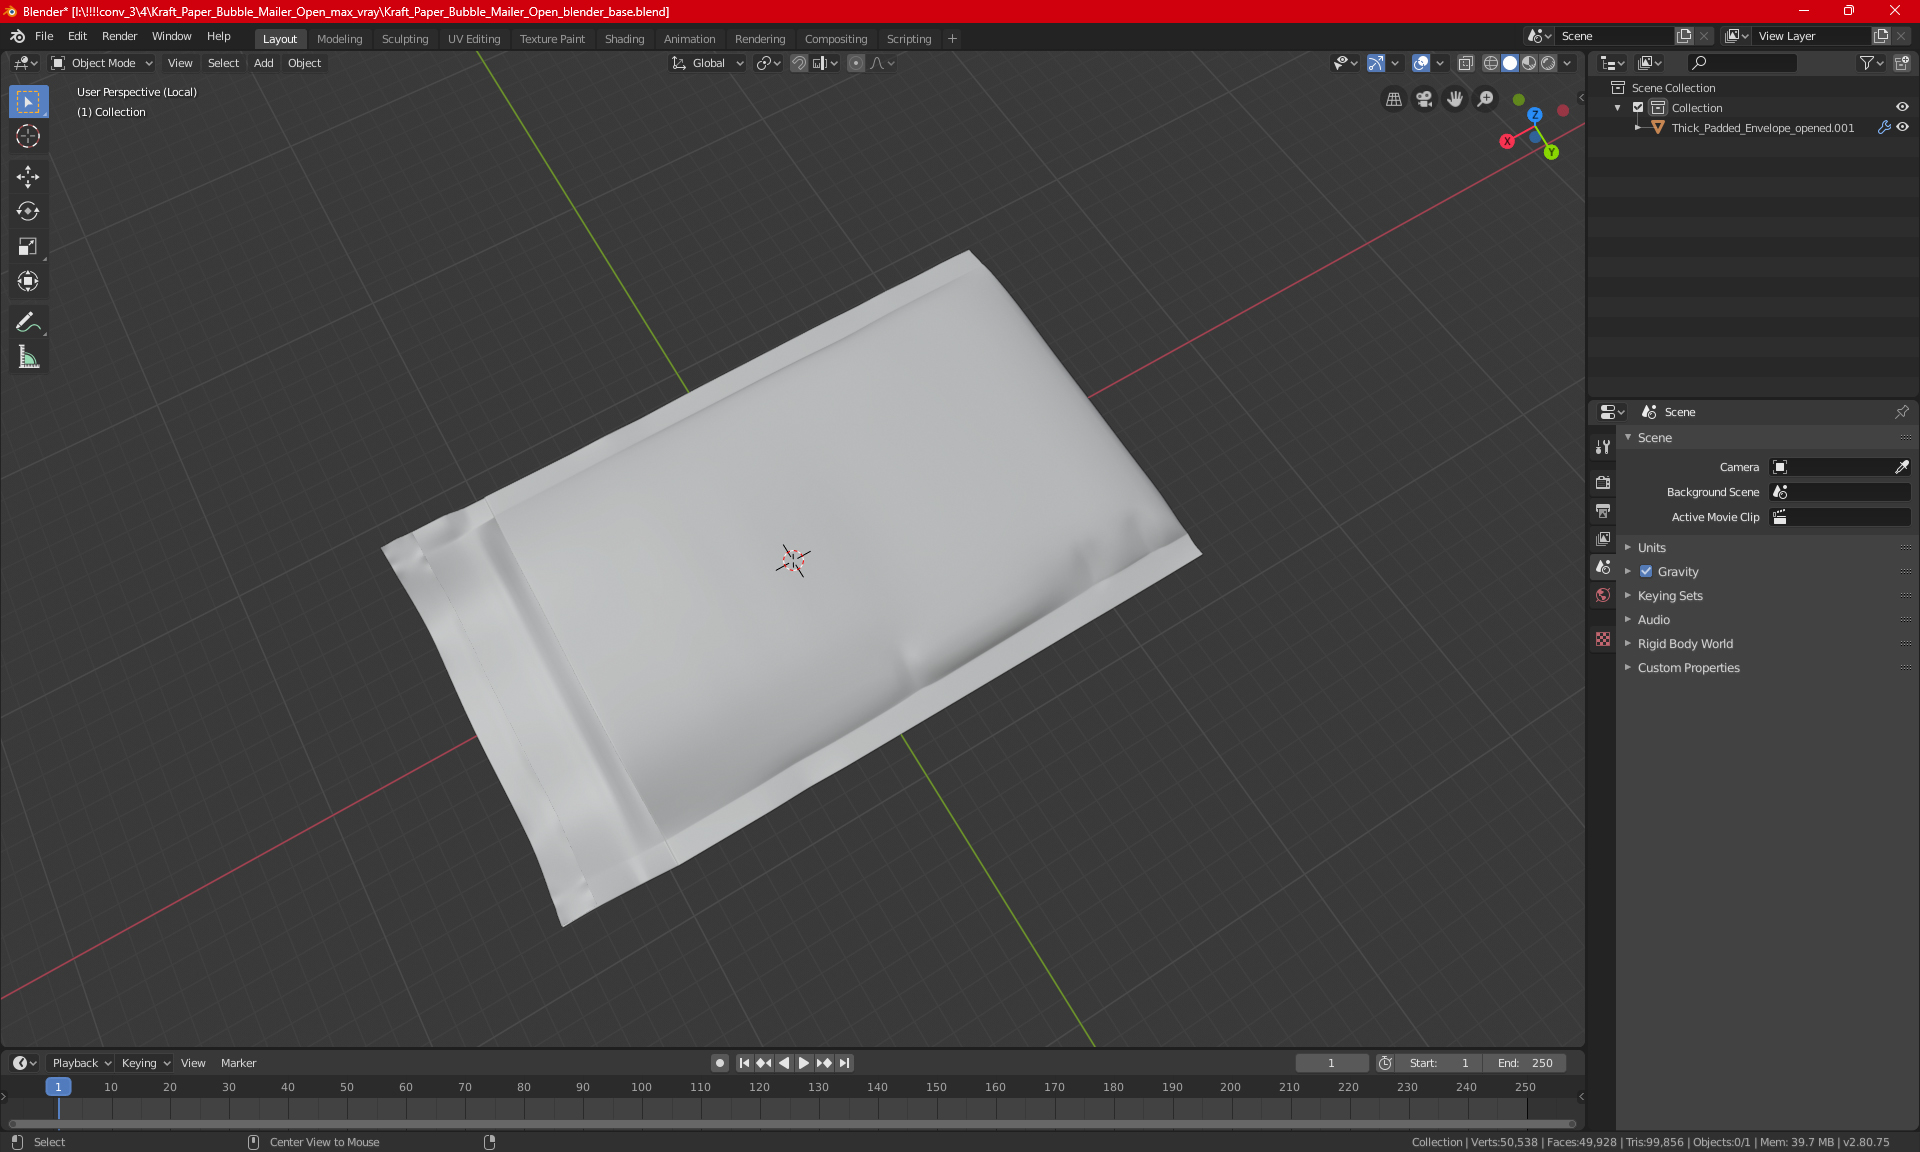Toggle X-ray mode
Image resolution: width=1920 pixels, height=1152 pixels.
(x=1465, y=63)
